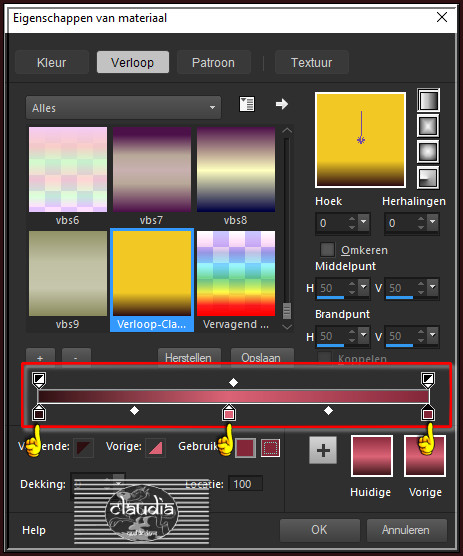The height and width of the screenshot is (556, 463).
Task: Click the Help link
Action: 34,530
